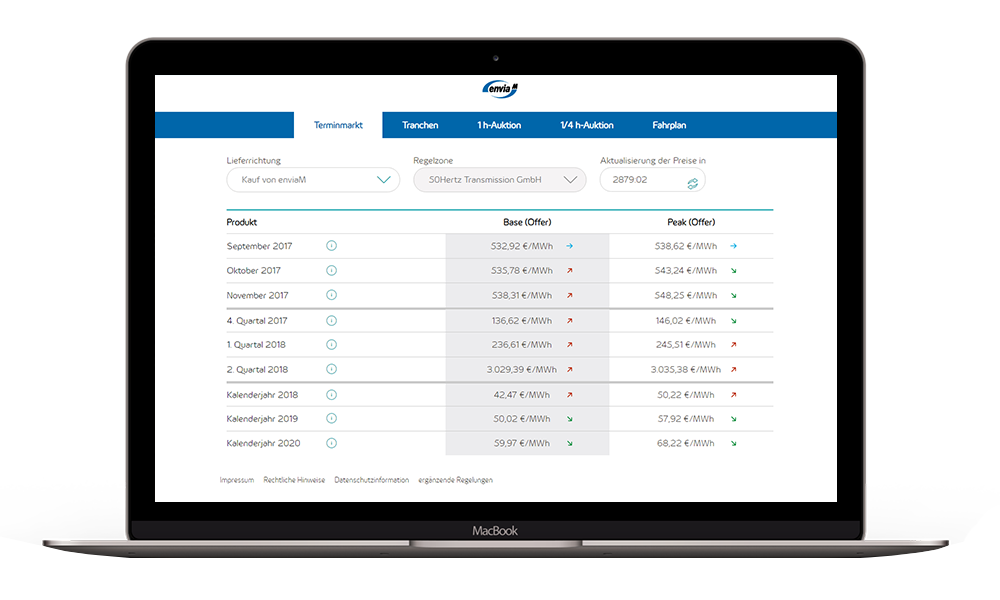
Task: Click Base price 59,97 €/MWh
Action: point(522,443)
